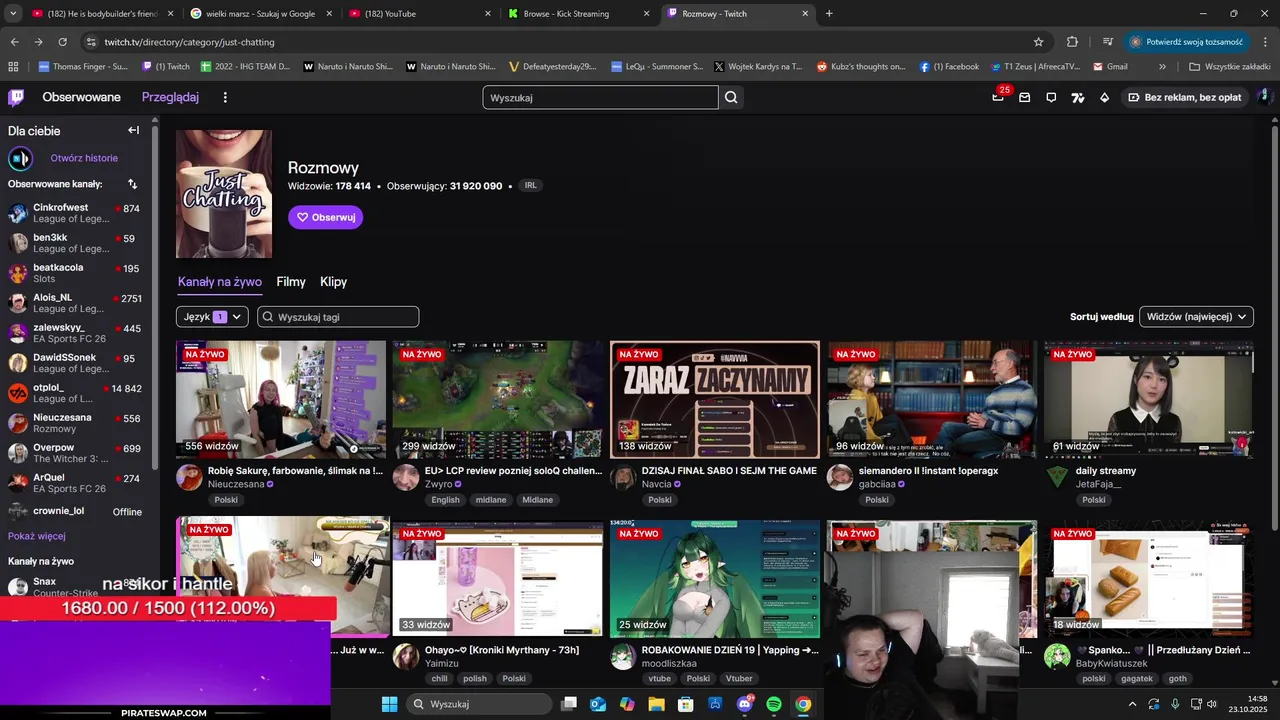Viewport: 1280px width, 720px height.
Task: Open Alois_NL channel in sidebar
Action: click(x=76, y=303)
